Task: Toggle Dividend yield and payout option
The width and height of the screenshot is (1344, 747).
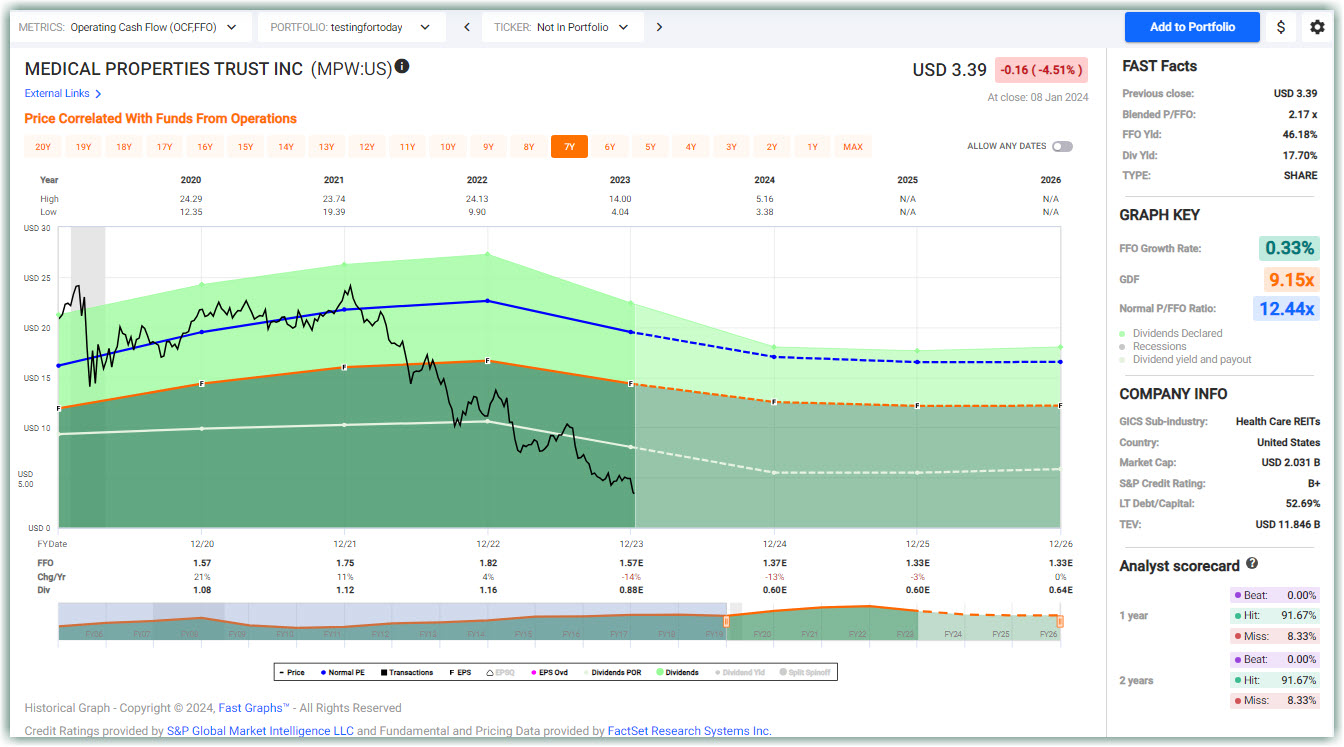Action: (1185, 360)
